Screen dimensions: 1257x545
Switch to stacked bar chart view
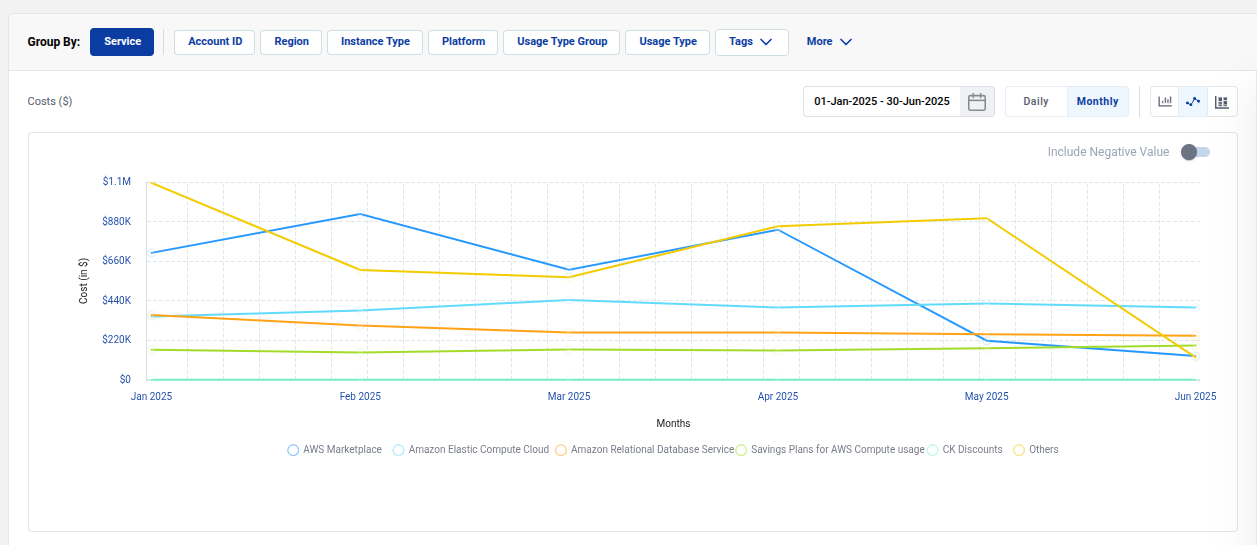[x=1221, y=102]
